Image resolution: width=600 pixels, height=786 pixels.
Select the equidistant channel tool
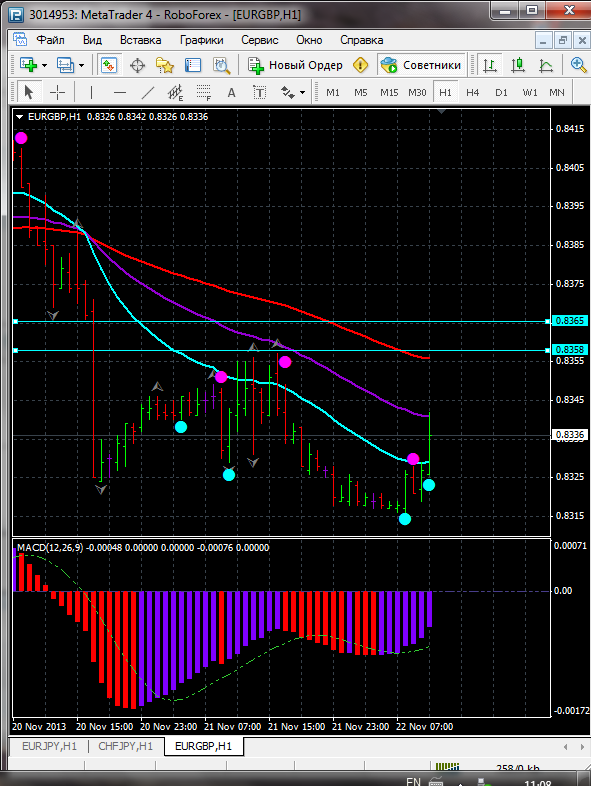coord(175,92)
